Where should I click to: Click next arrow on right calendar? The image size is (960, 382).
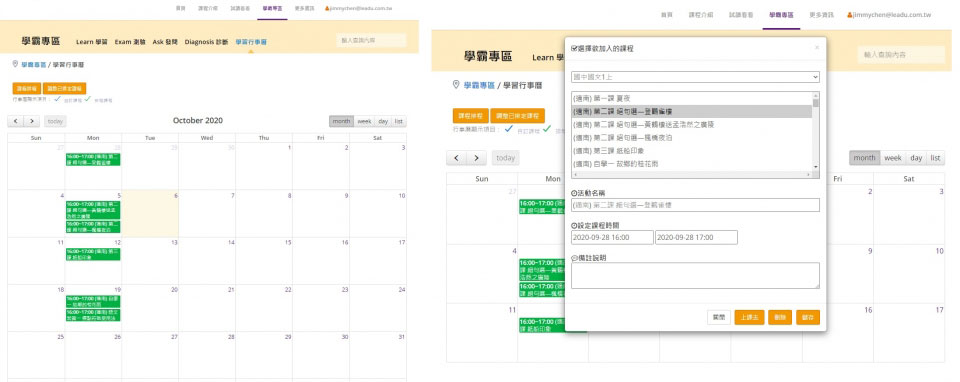pos(476,158)
